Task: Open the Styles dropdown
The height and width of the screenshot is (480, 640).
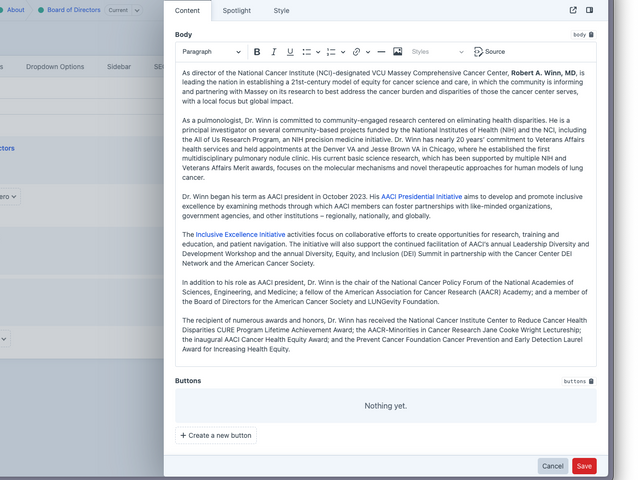Action: 437,52
